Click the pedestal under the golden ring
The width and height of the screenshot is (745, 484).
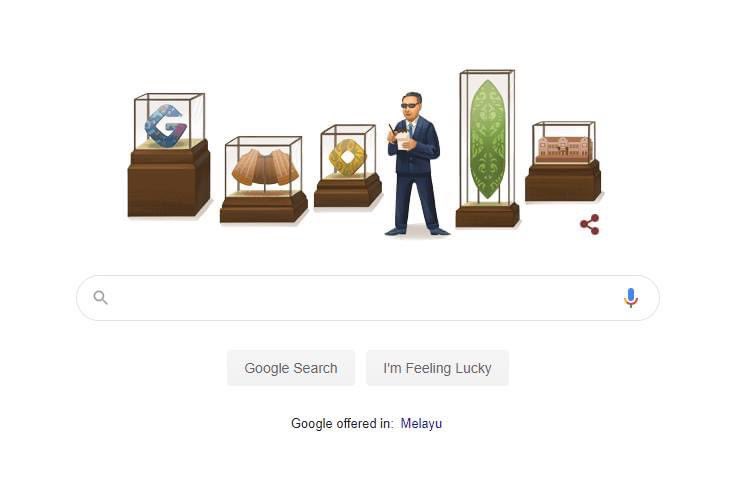(x=347, y=191)
